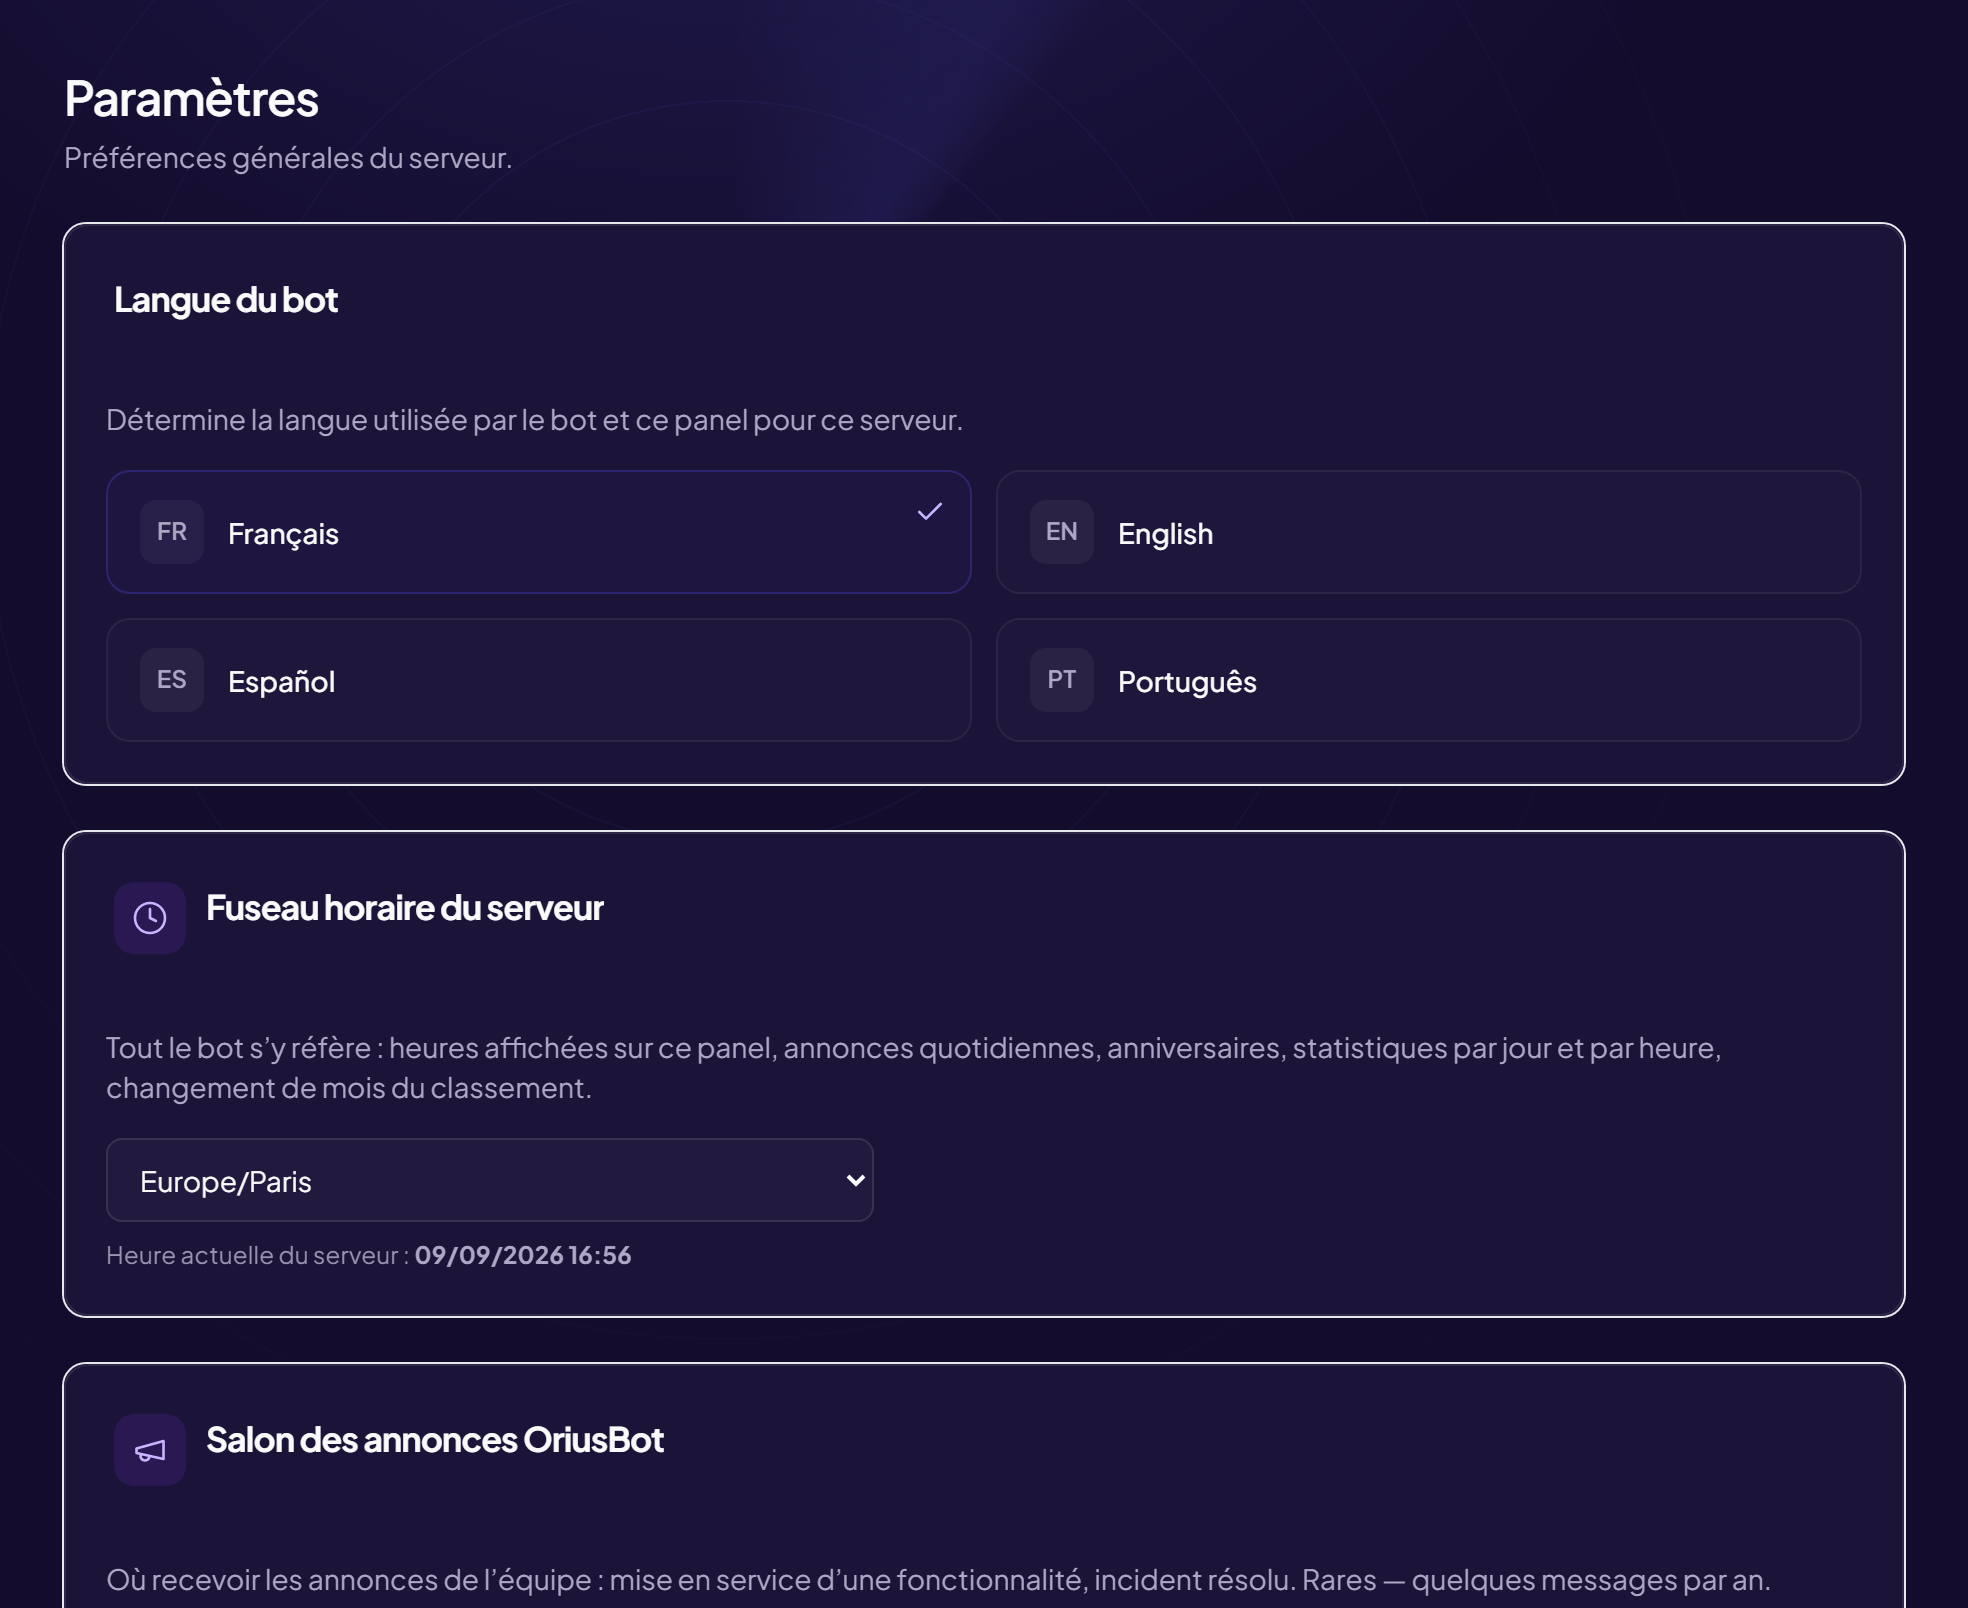Click the EN language badge
The image size is (1968, 1608).
tap(1062, 532)
